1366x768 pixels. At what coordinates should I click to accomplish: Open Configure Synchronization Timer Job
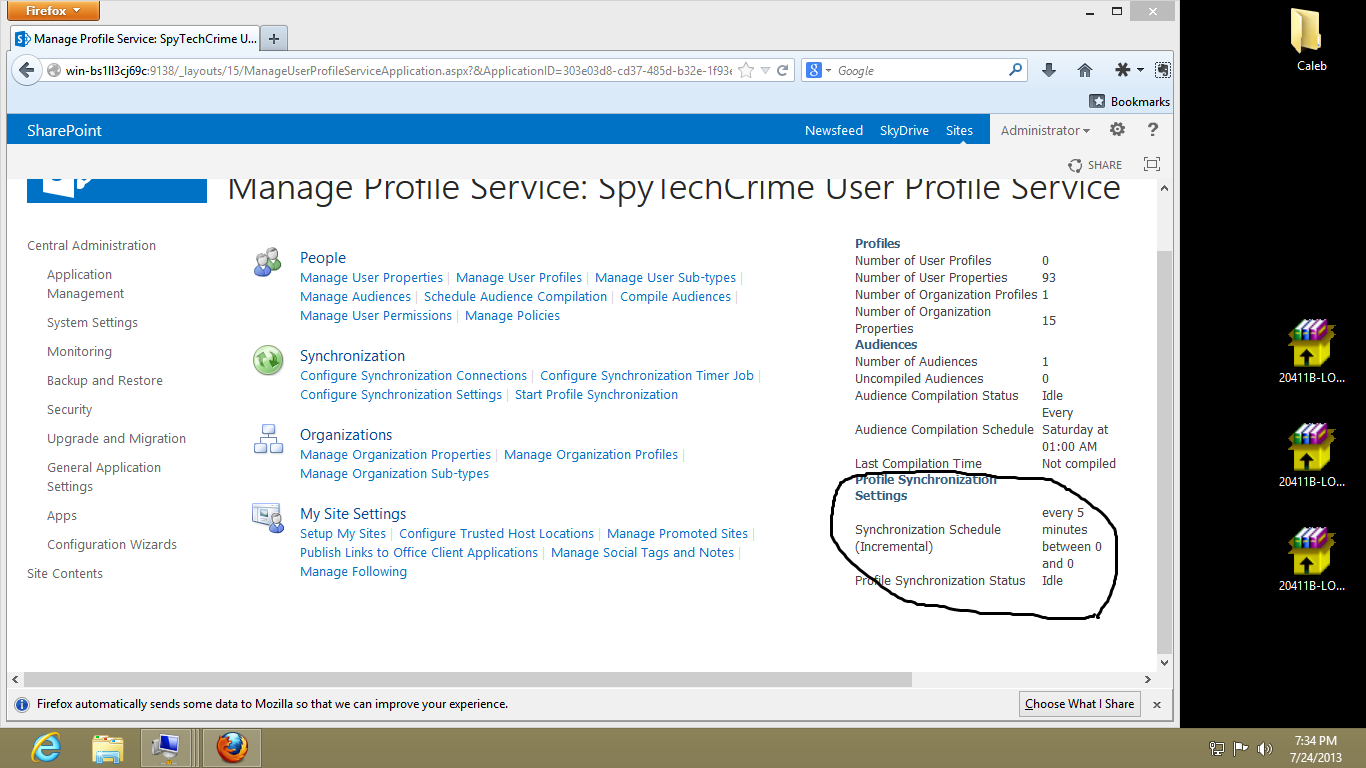pyautogui.click(x=647, y=375)
